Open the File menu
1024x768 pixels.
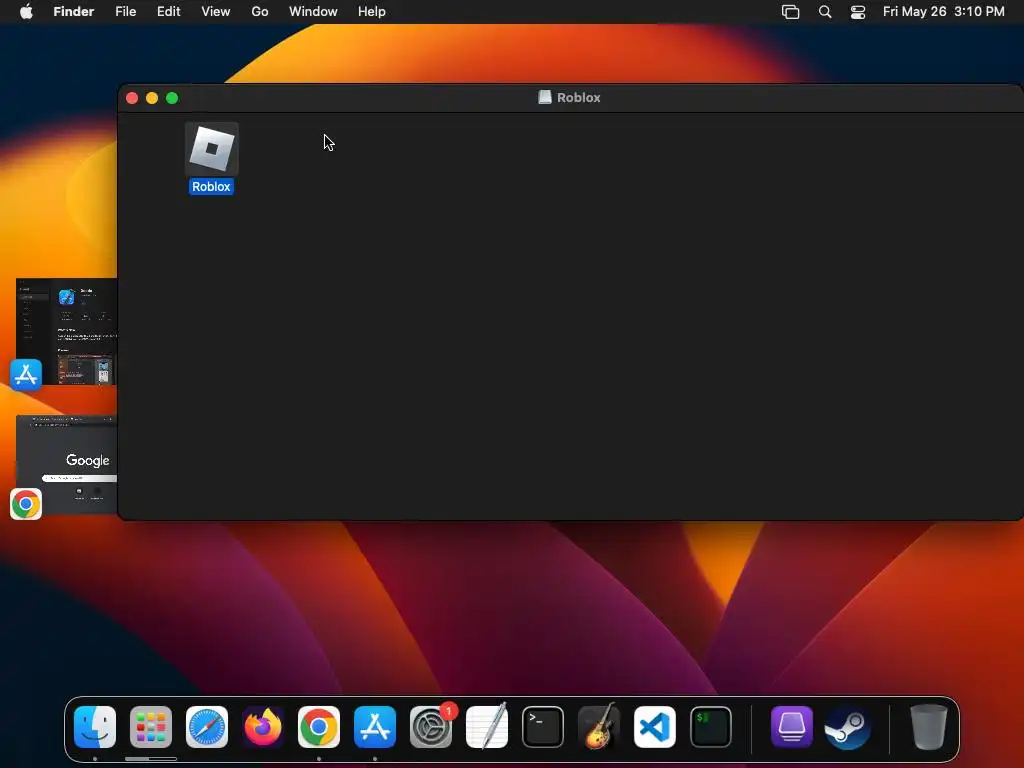point(125,12)
